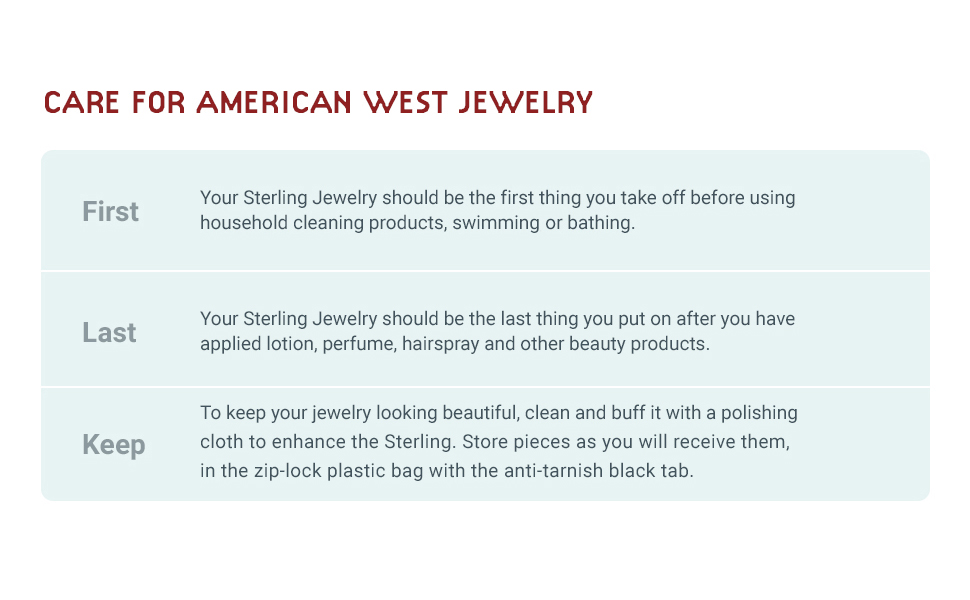Viewport: 970px width, 600px height.
Task: Click the line starting "To keep your jewelry"
Action: [x=498, y=413]
